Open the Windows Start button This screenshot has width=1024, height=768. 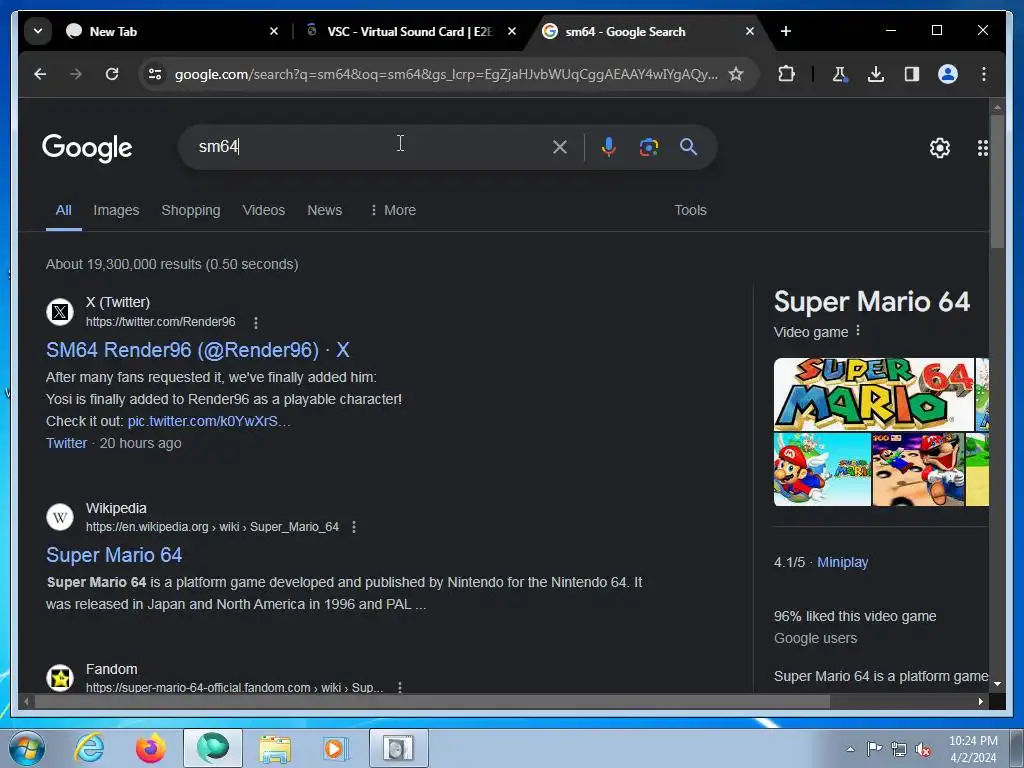tap(27, 748)
